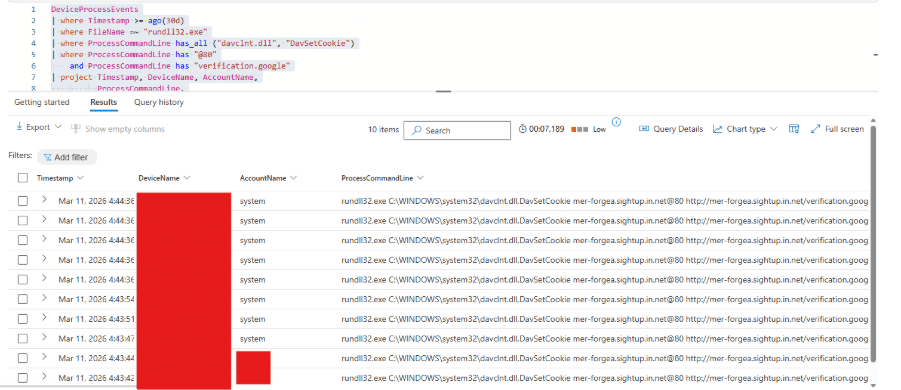Screen dimensions: 901x390
Task: Check the row with timestamp 4:43:44
Action: pyautogui.click(x=22, y=358)
